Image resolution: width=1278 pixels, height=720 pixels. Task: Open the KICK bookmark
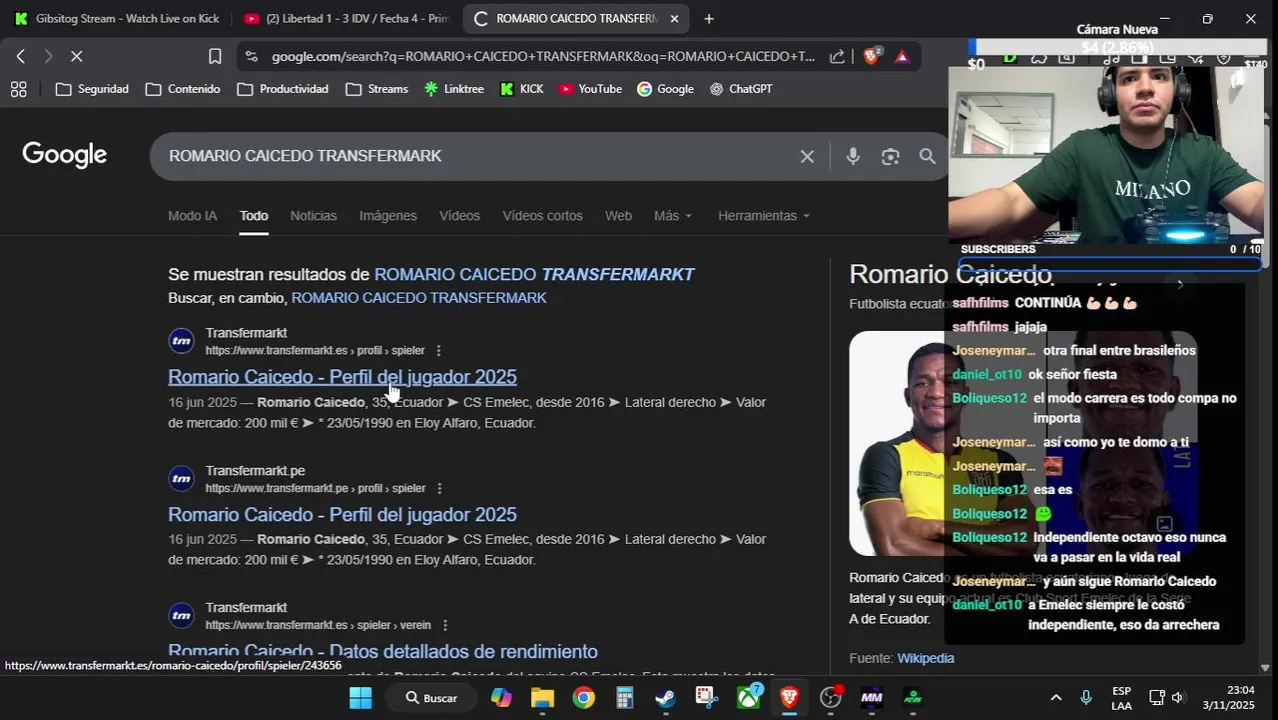(x=521, y=89)
